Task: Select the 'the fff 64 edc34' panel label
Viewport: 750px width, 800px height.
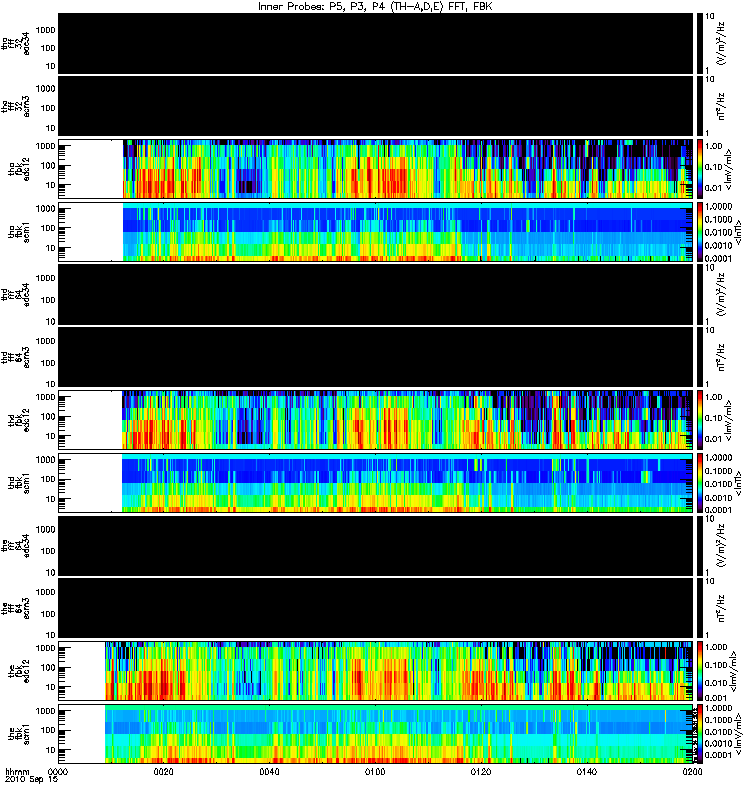Action: pyautogui.click(x=16, y=546)
